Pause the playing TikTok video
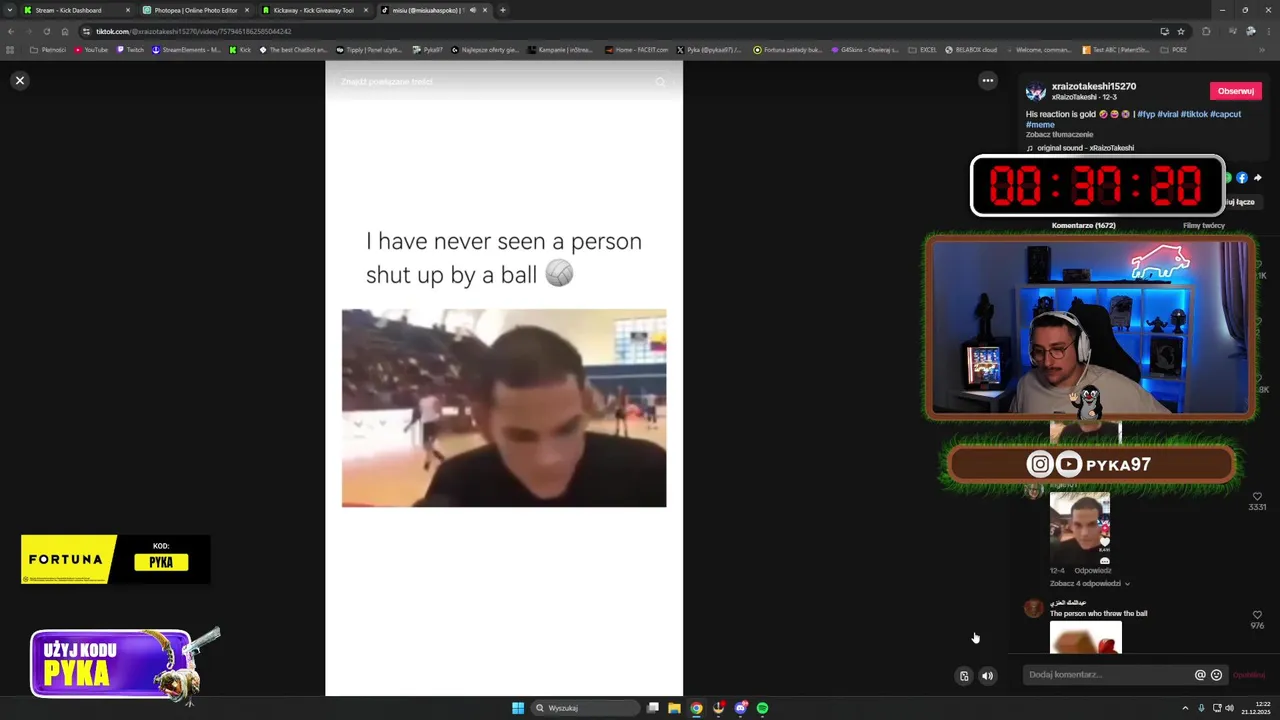The image size is (1280, 720). click(504, 378)
